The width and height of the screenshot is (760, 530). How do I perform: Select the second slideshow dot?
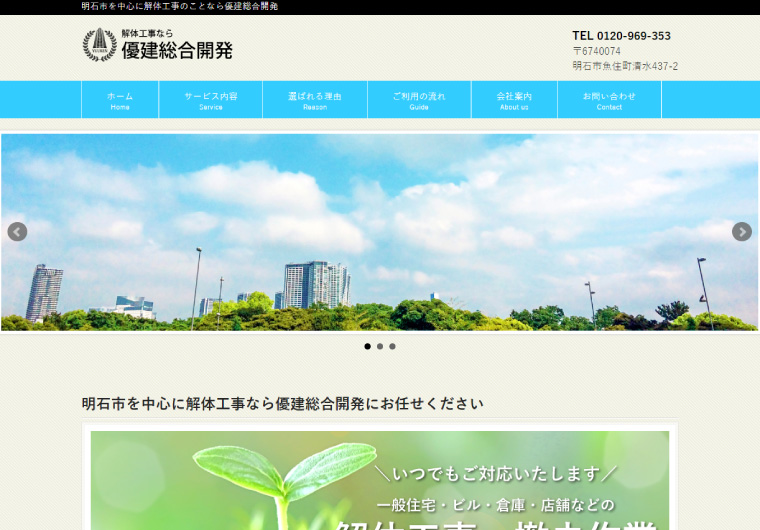380,346
